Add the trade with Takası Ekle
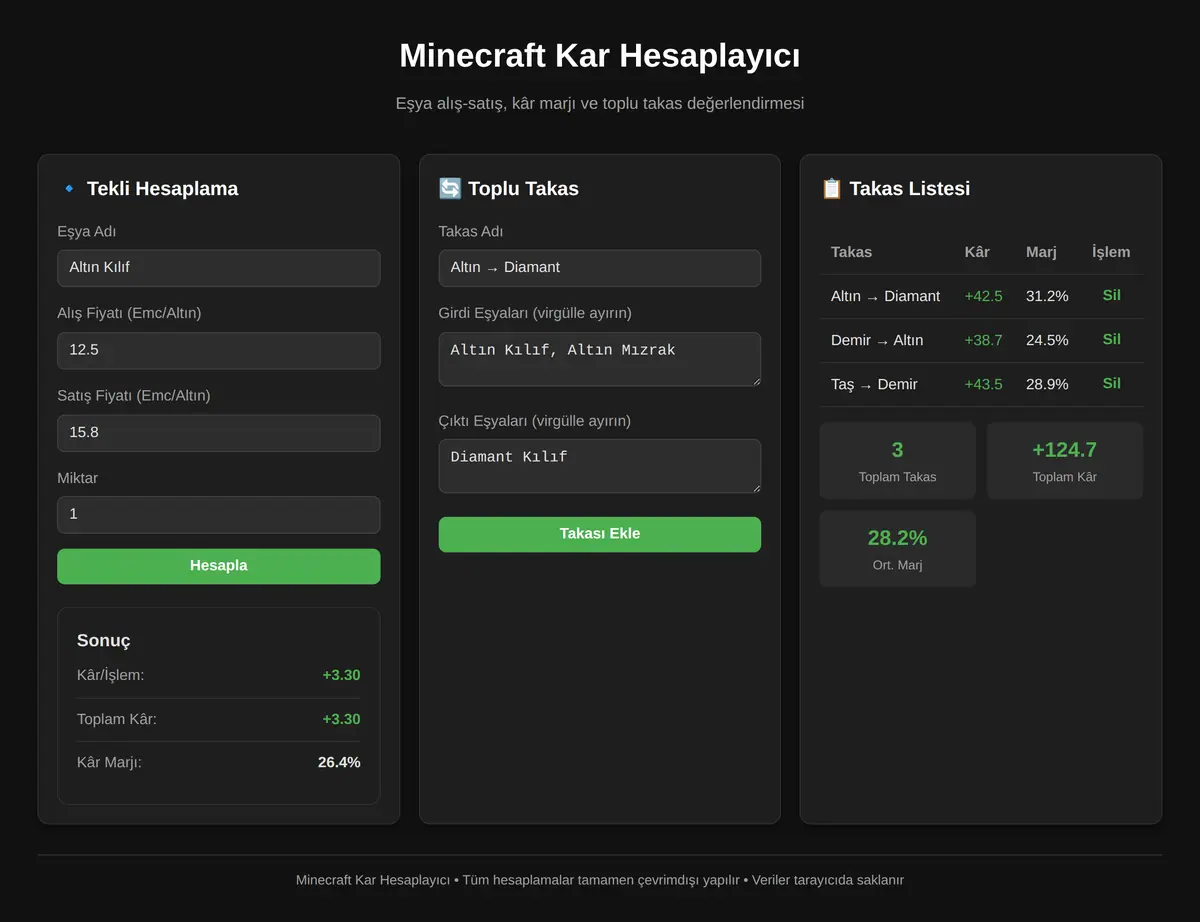The image size is (1200, 922). click(x=599, y=534)
